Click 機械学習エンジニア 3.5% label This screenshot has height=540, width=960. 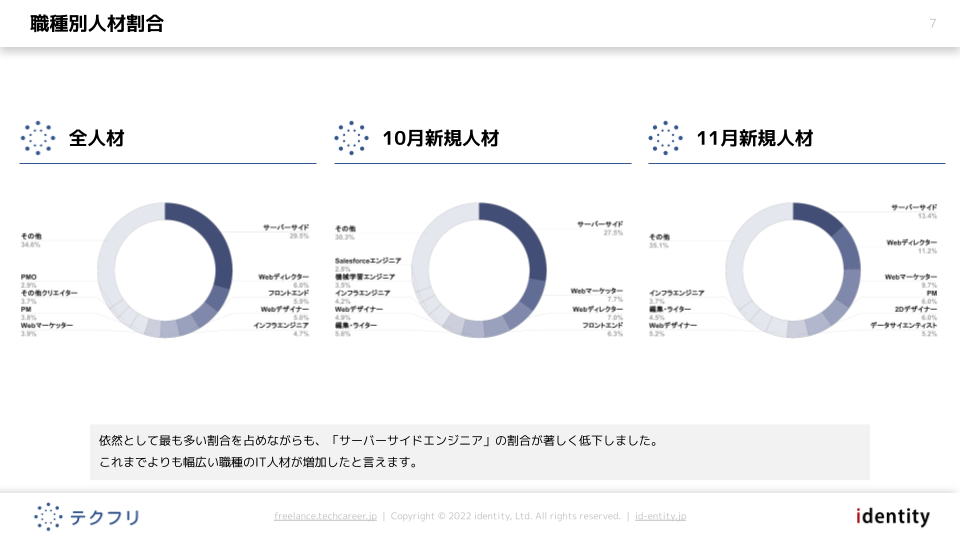point(365,281)
